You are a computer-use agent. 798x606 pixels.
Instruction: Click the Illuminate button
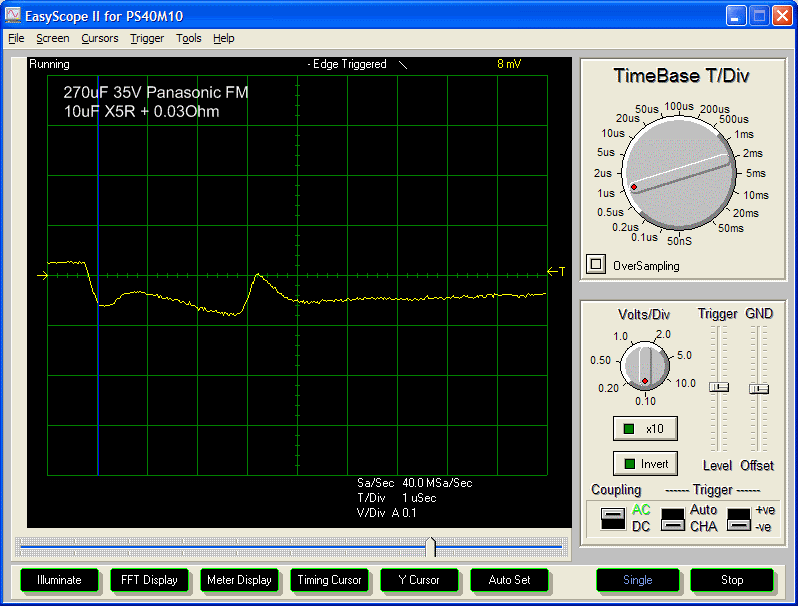[59, 580]
